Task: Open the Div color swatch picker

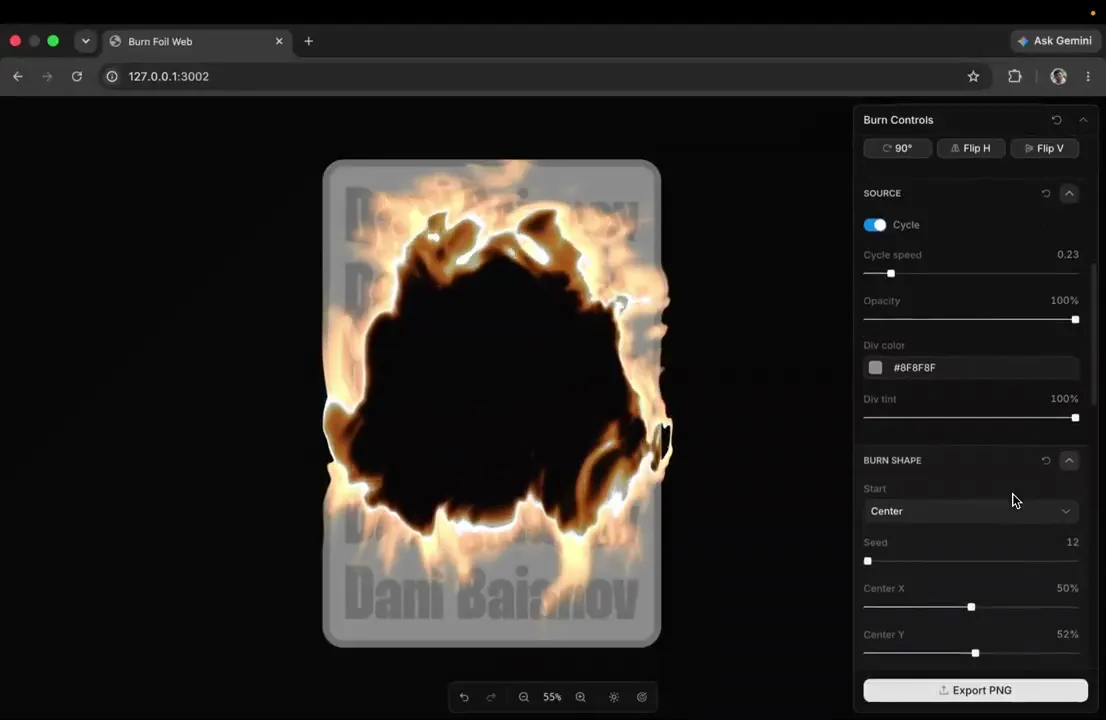Action: coord(875,367)
